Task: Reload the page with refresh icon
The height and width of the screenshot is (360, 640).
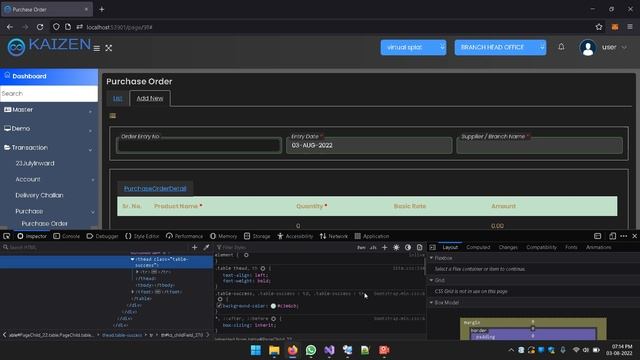Action: [x=40, y=27]
